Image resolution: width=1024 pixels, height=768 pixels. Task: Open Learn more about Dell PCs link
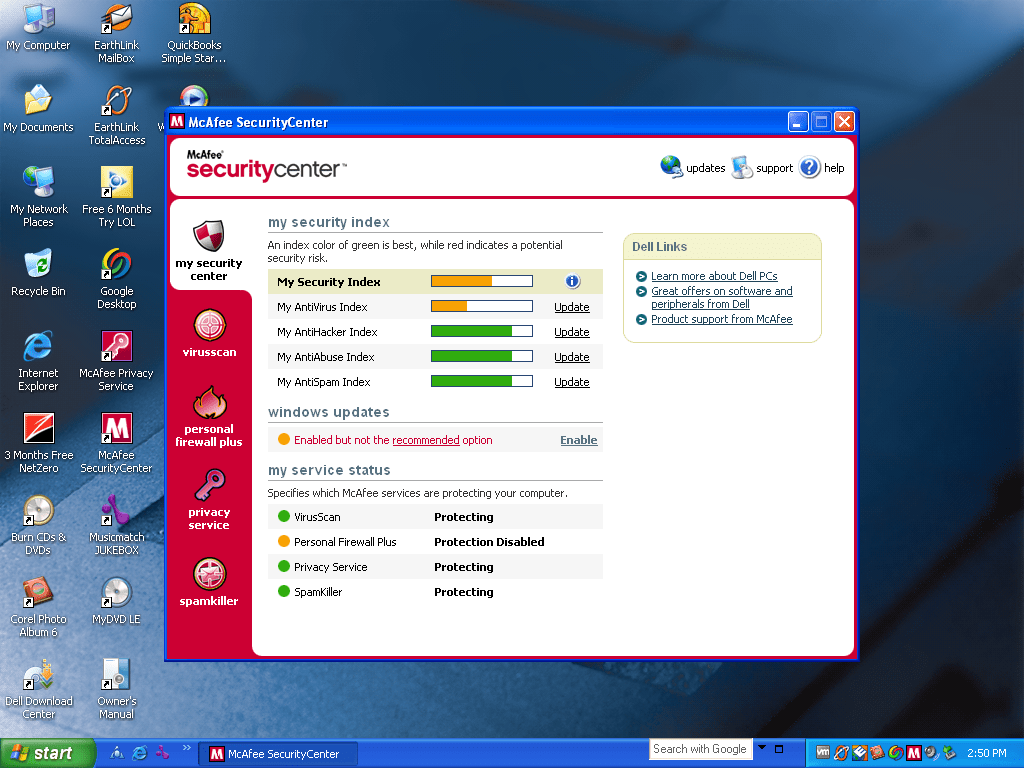point(714,276)
